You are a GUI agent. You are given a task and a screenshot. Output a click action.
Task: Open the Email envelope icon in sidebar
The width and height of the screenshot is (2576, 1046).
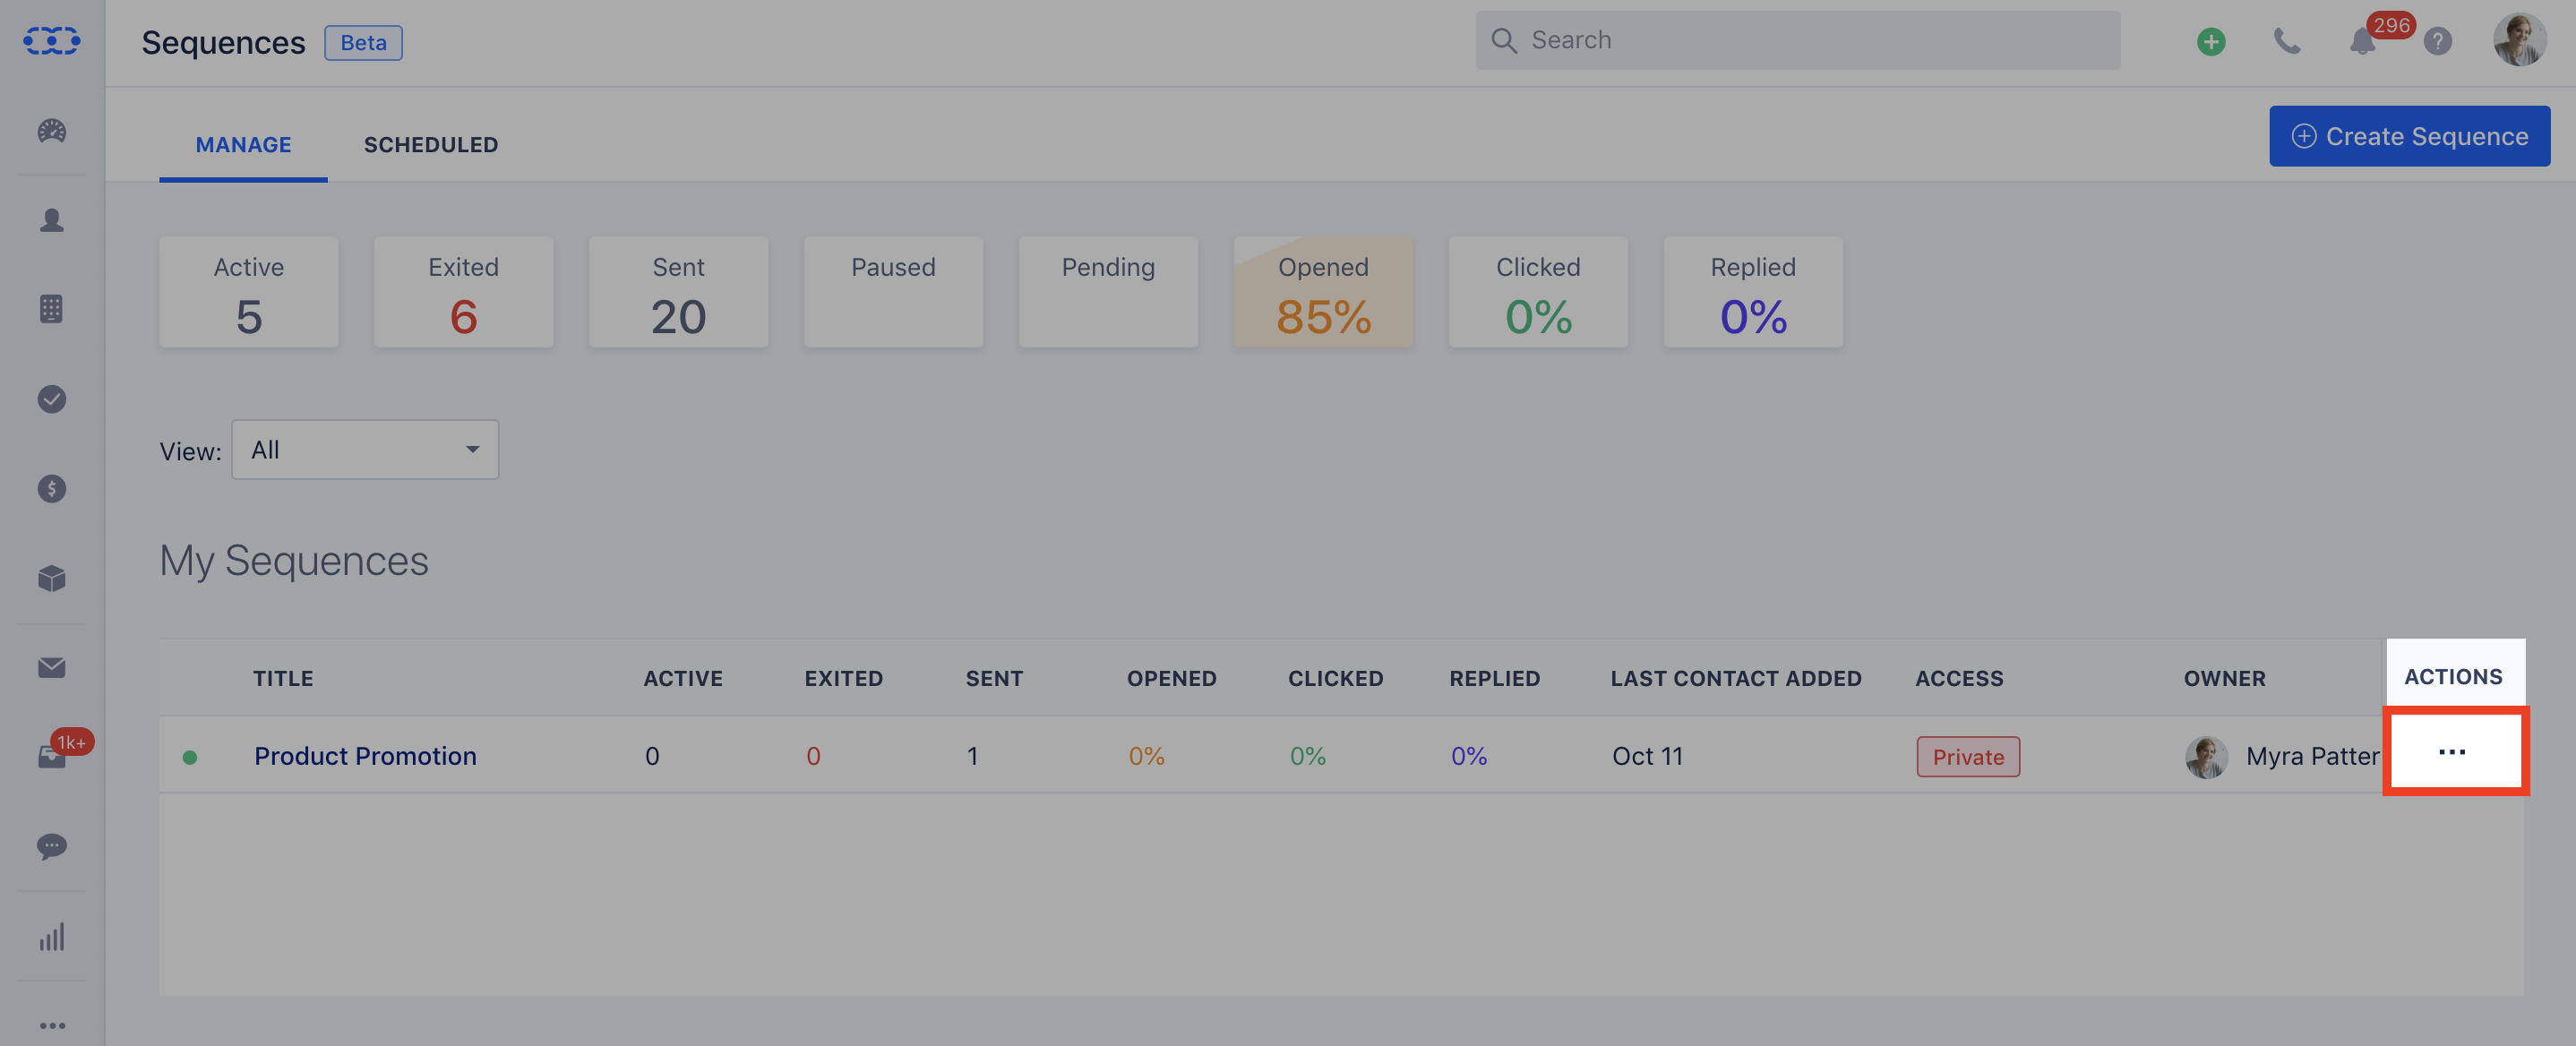tap(52, 668)
